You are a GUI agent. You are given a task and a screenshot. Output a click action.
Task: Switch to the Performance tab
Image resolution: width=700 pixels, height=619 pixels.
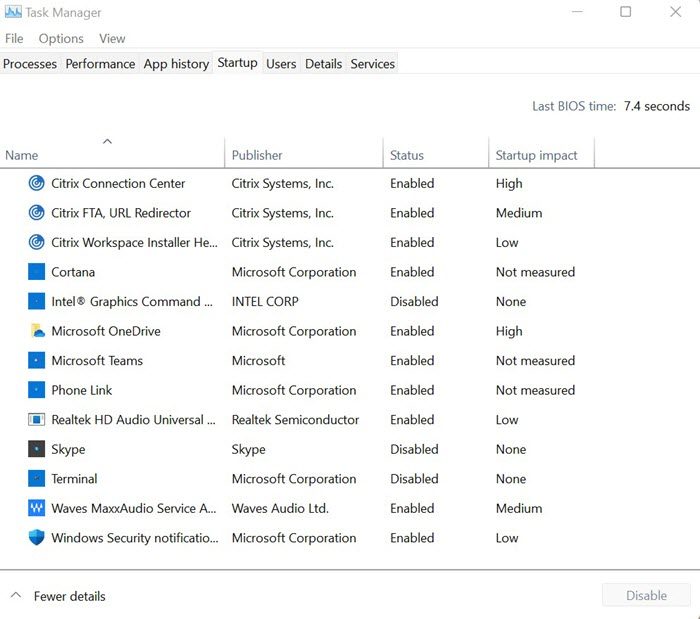click(x=100, y=64)
